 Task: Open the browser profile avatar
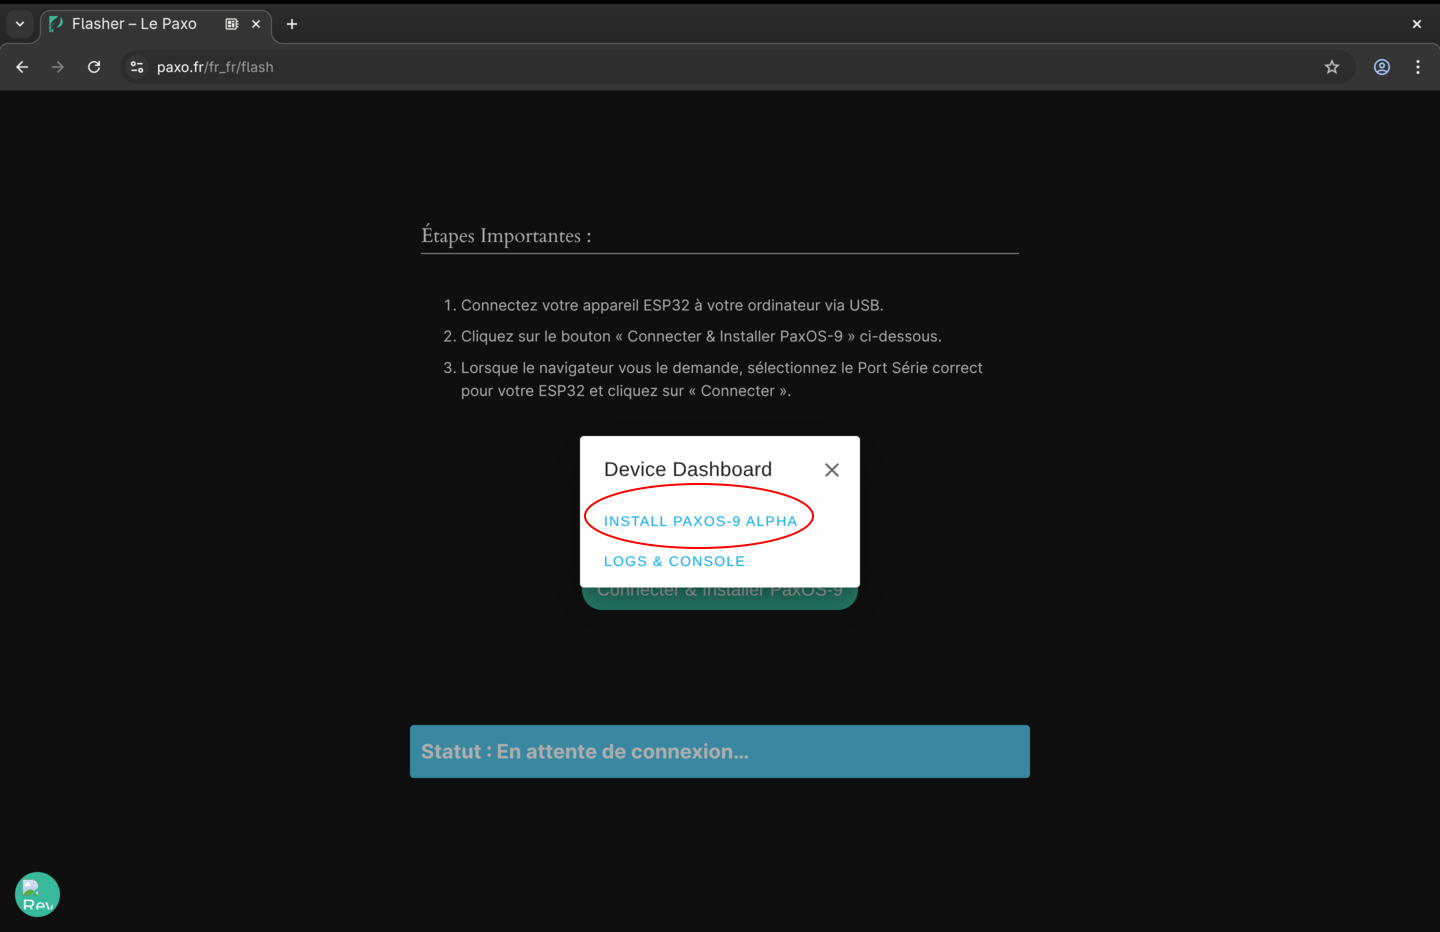click(x=1382, y=67)
